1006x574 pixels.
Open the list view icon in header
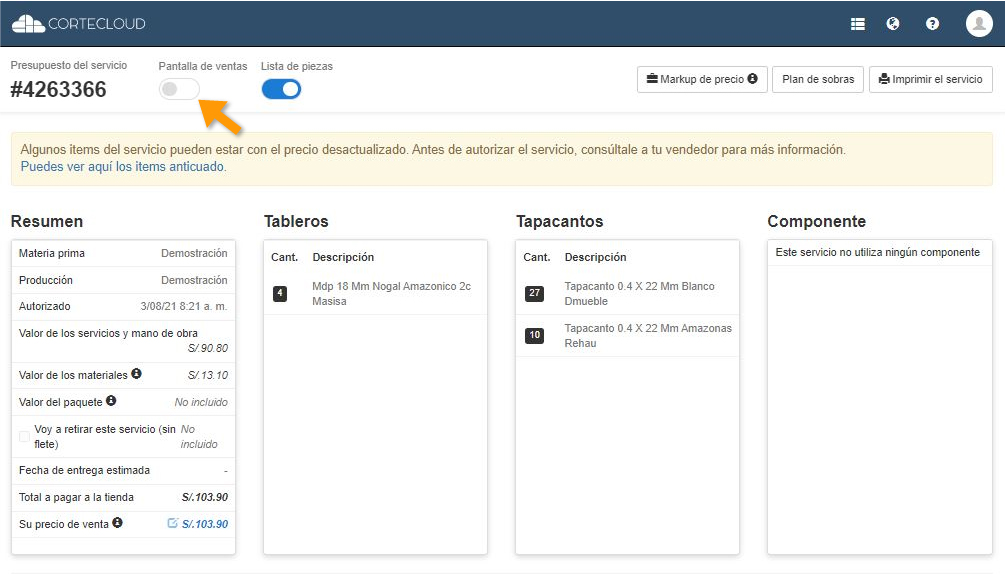coord(857,24)
